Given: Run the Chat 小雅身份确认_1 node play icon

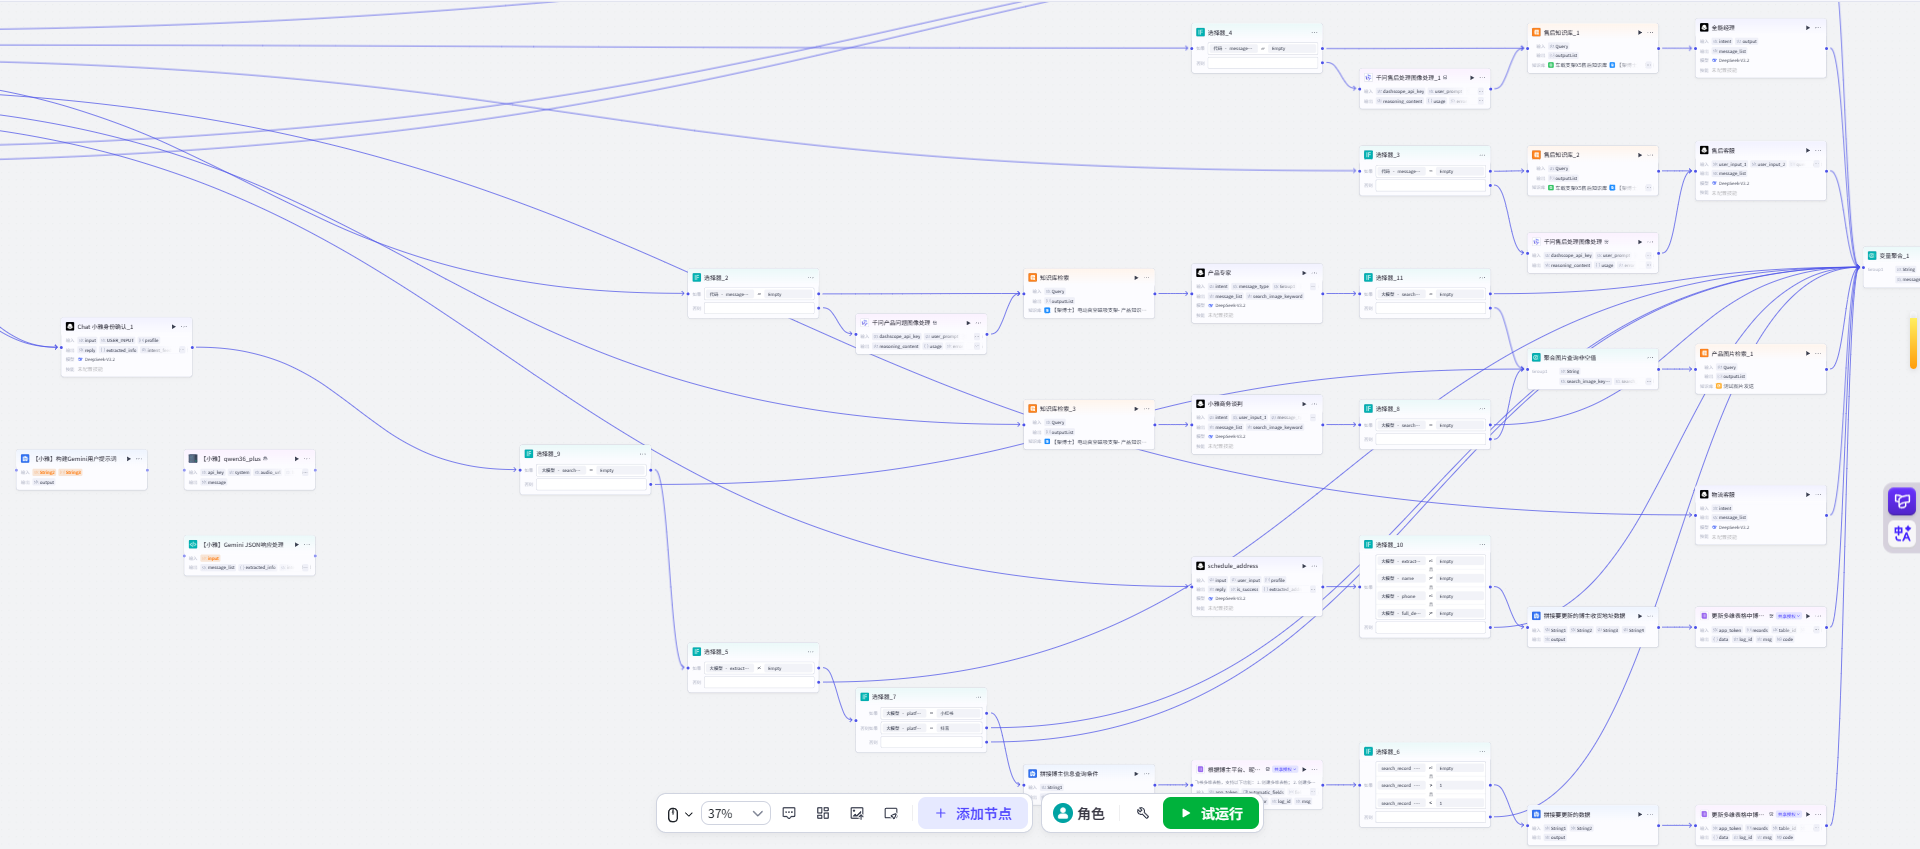Looking at the screenshot, I should pyautogui.click(x=173, y=327).
